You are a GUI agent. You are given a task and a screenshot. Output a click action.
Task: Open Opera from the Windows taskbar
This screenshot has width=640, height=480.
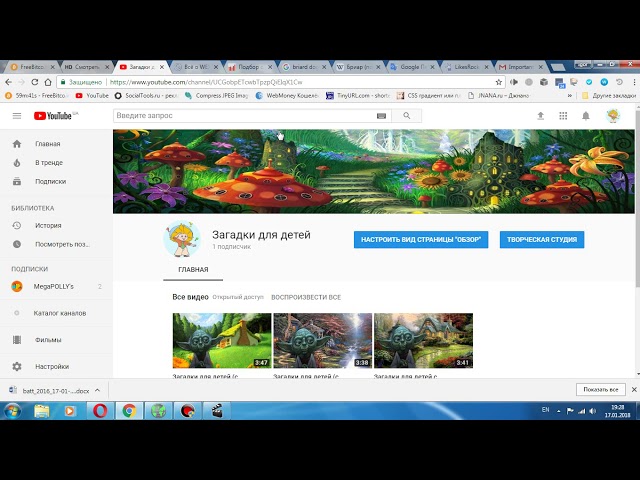(101, 410)
